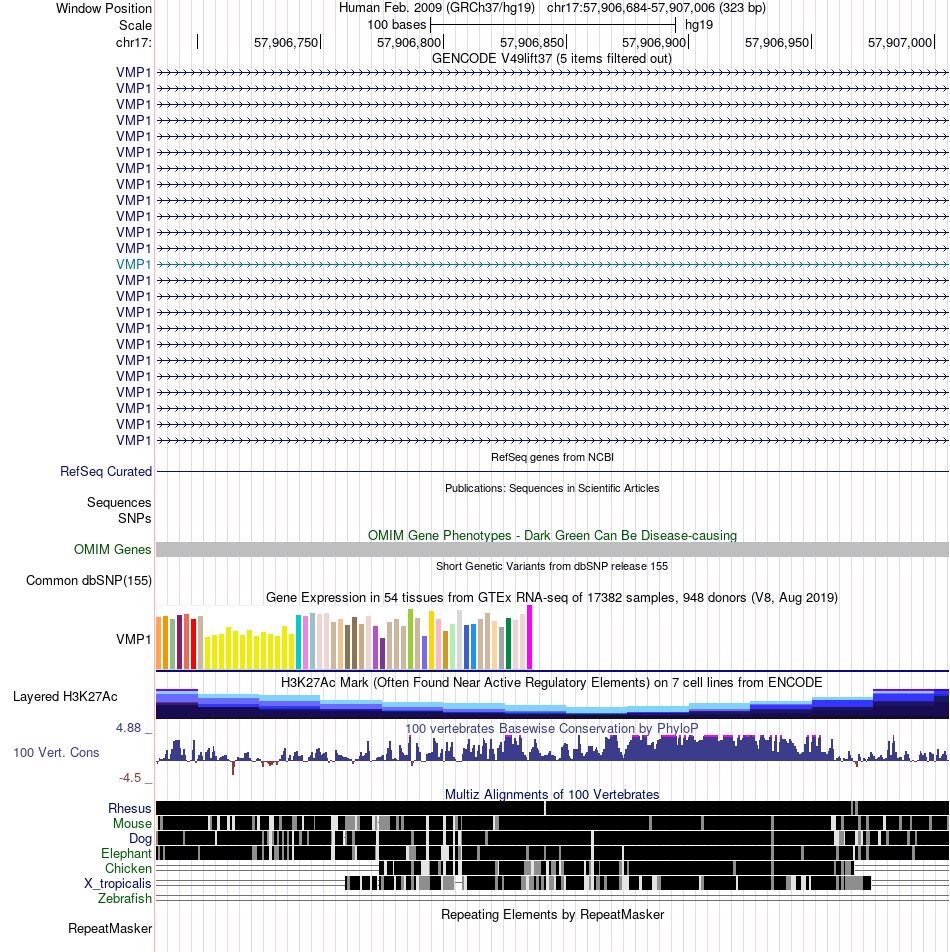Click the light-blue VMP1 transcript line

point(552,264)
